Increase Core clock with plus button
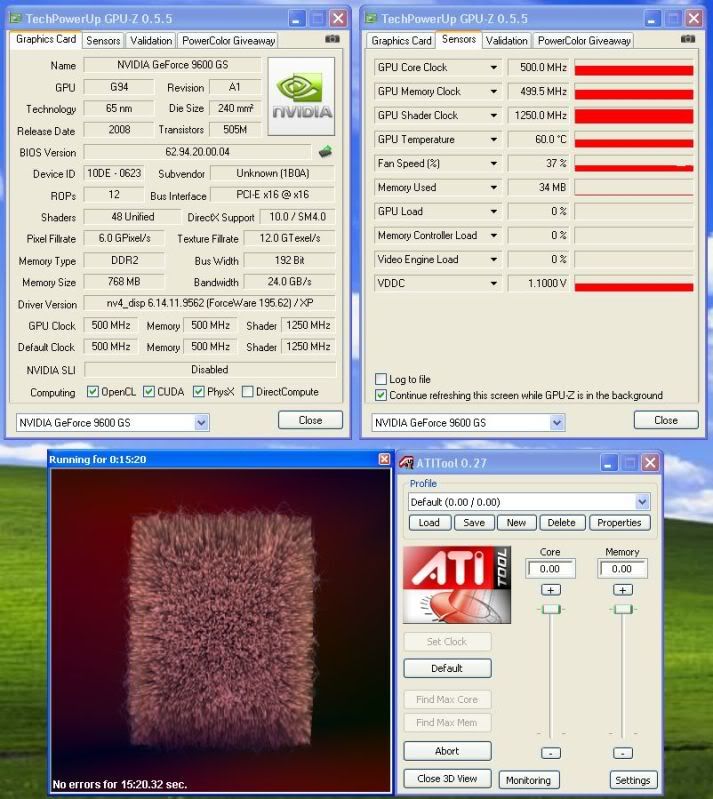 pyautogui.click(x=551, y=590)
